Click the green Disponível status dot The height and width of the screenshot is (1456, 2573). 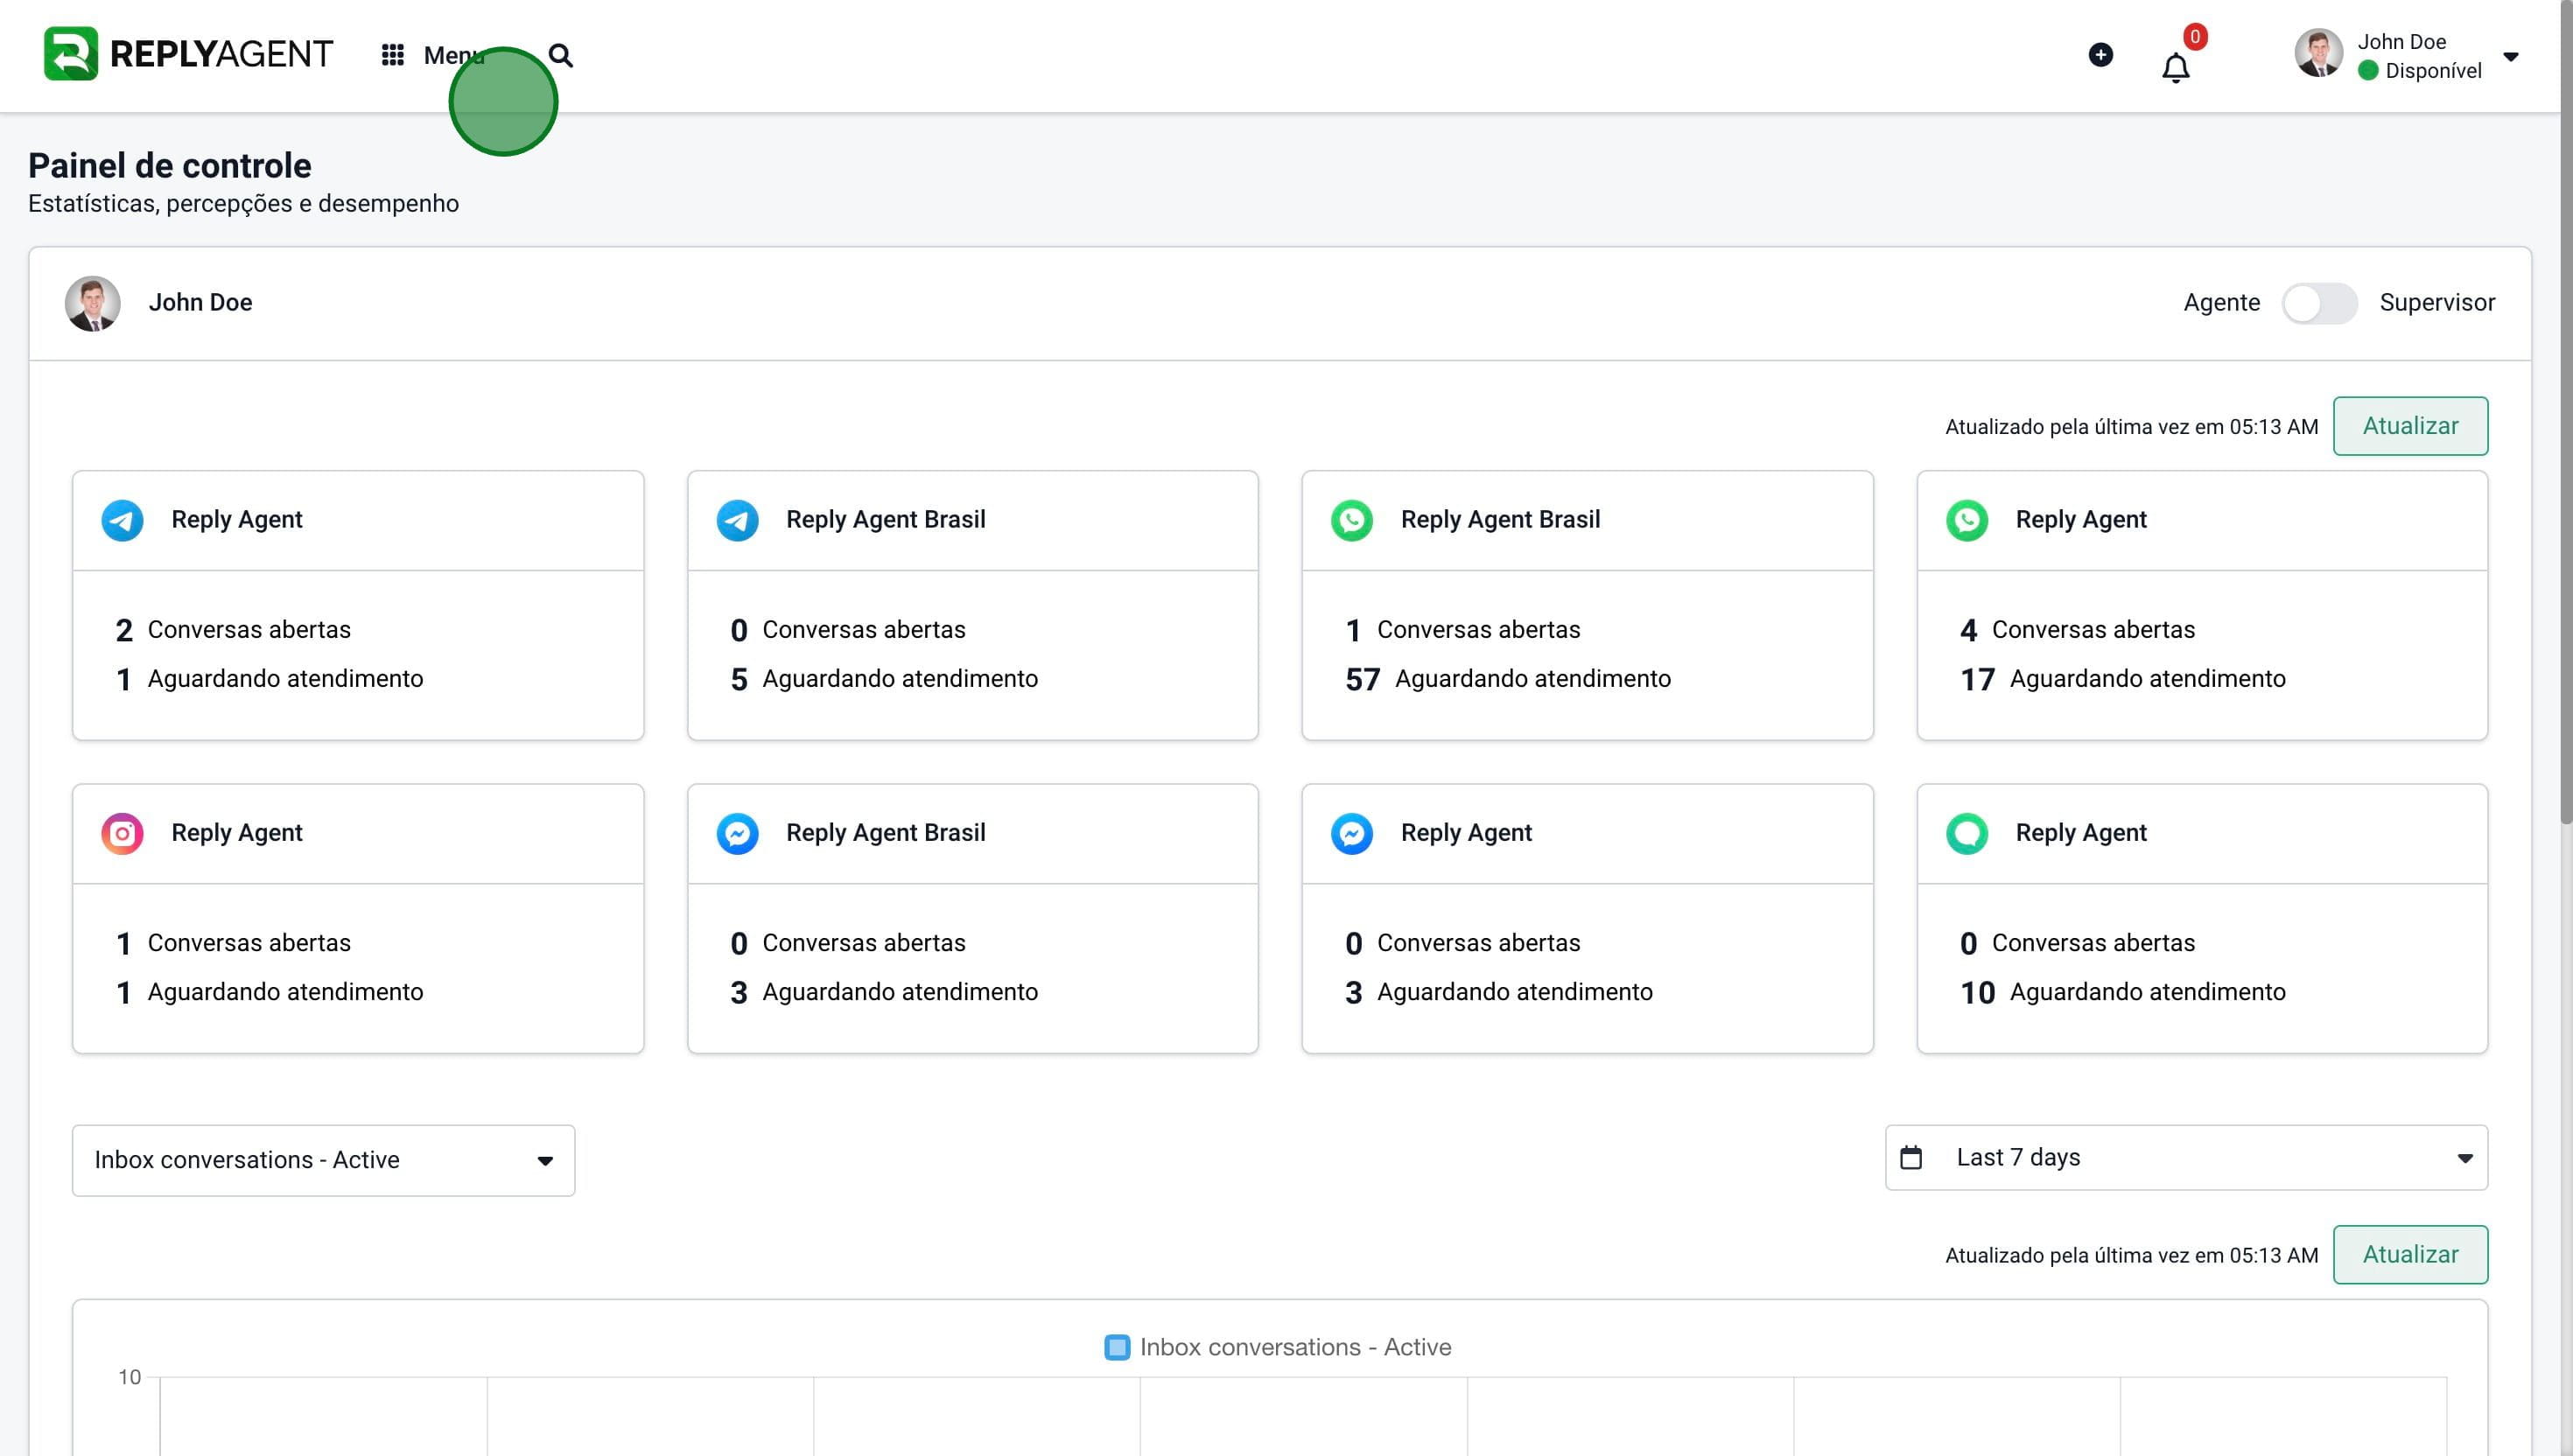pyautogui.click(x=2368, y=71)
